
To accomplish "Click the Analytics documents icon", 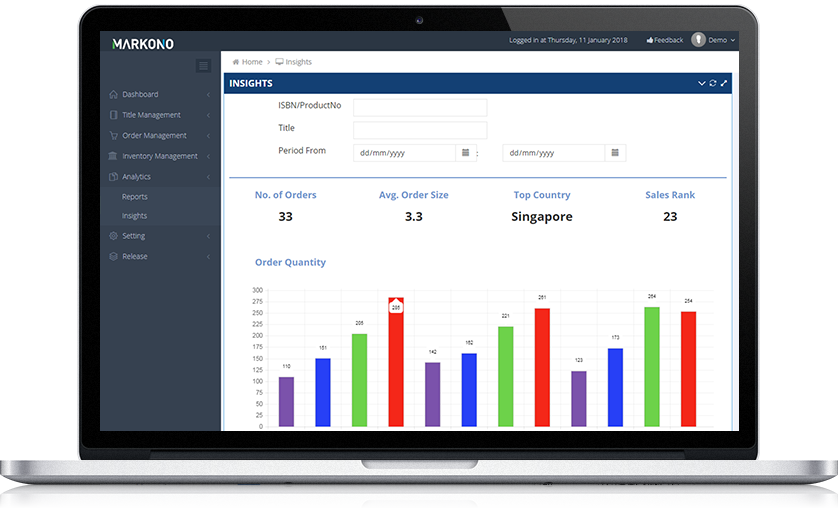I will 113,176.
